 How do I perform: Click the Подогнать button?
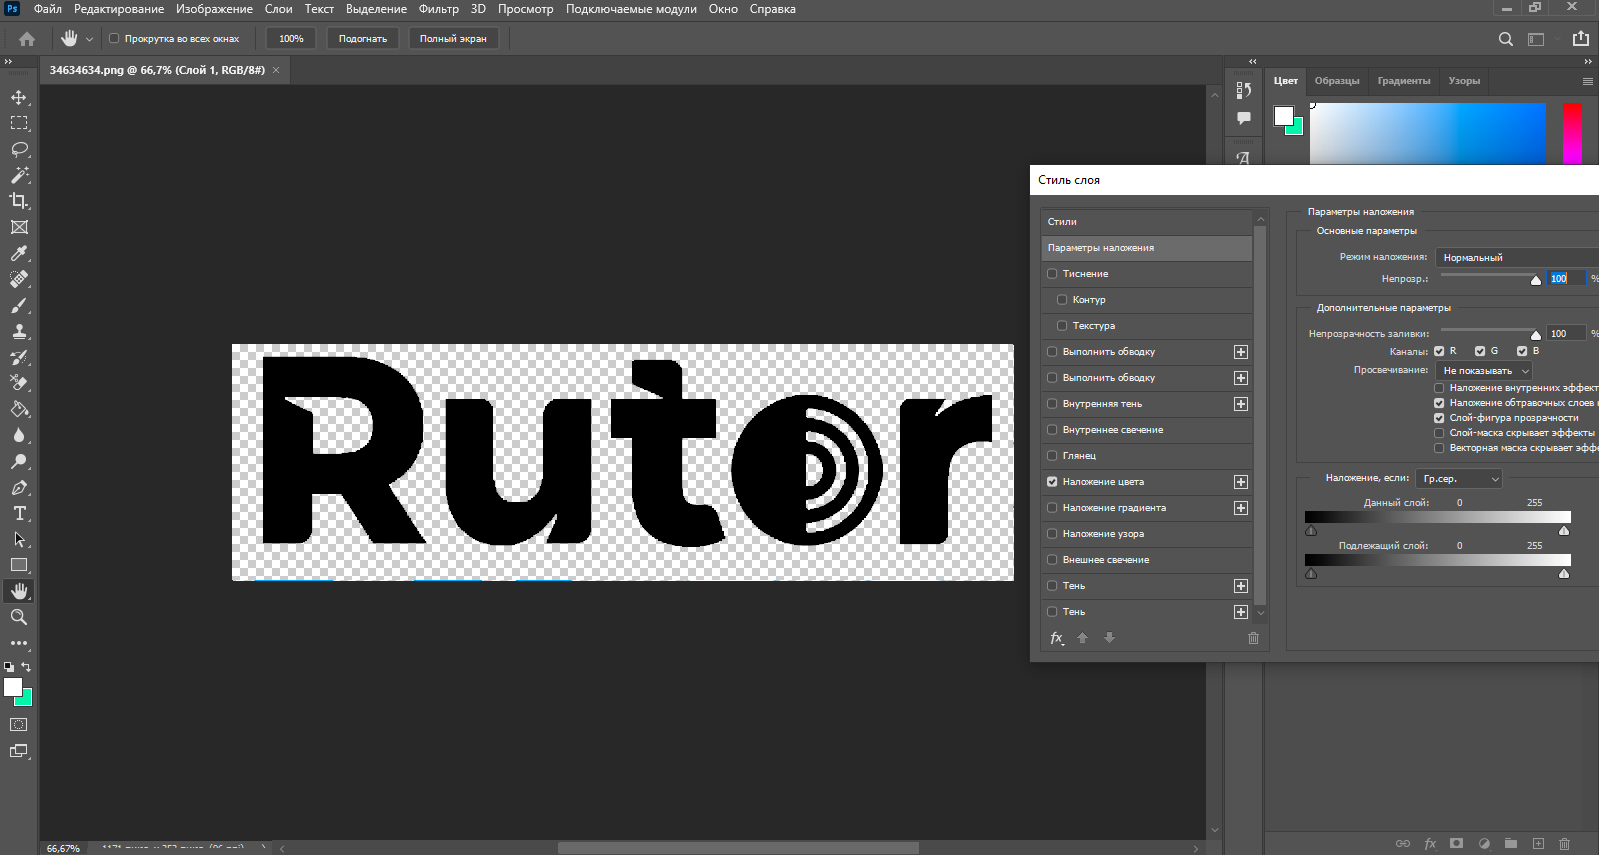click(363, 39)
